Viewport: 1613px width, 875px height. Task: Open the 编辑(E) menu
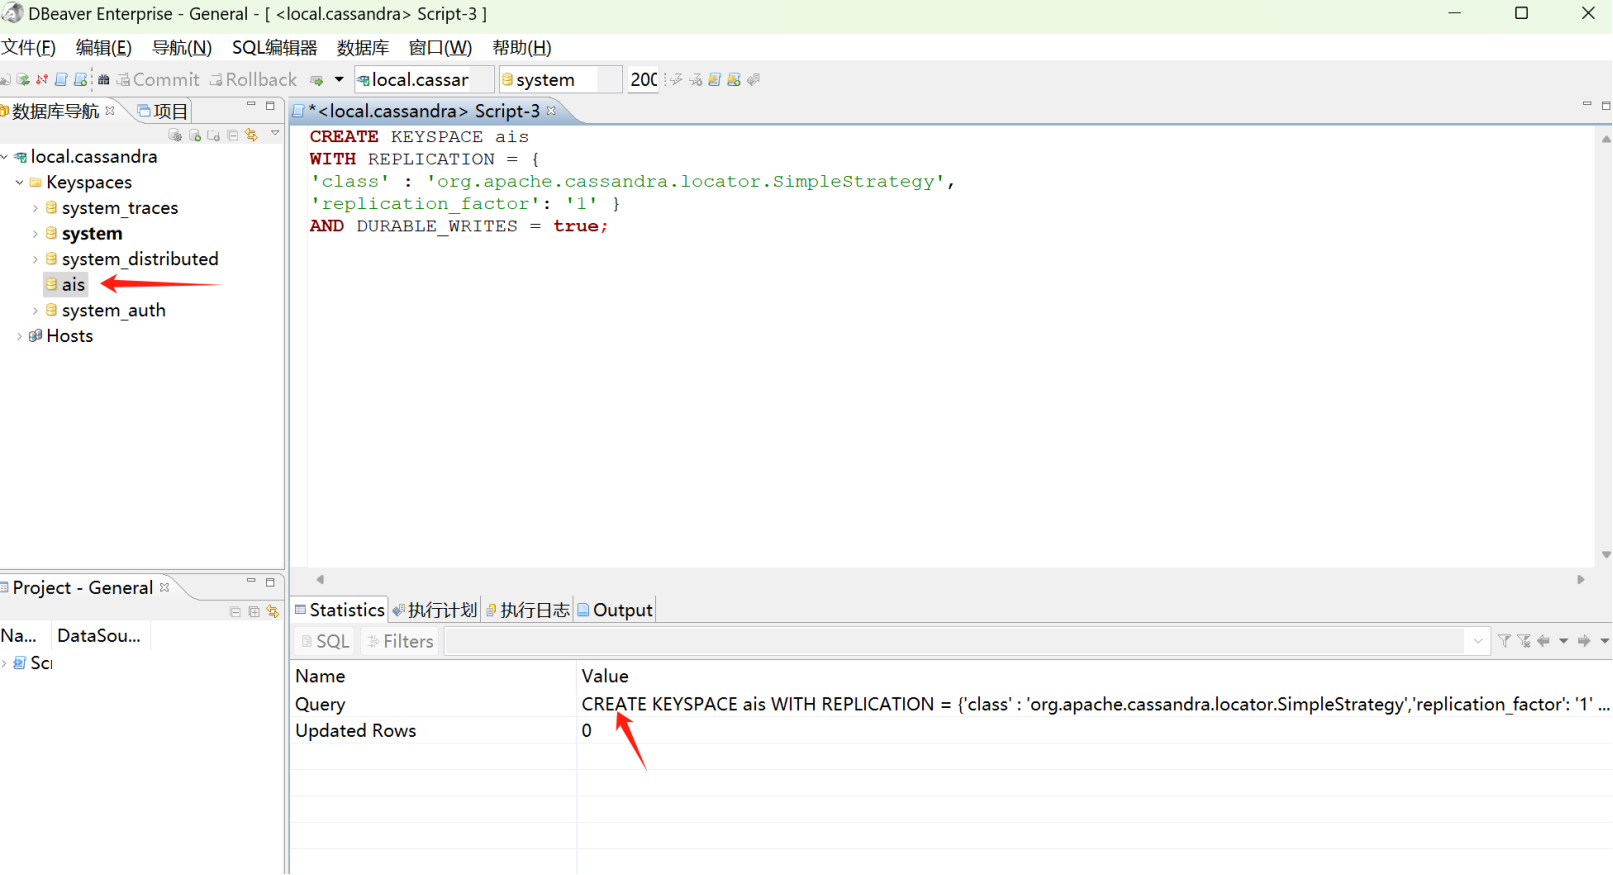pos(104,48)
